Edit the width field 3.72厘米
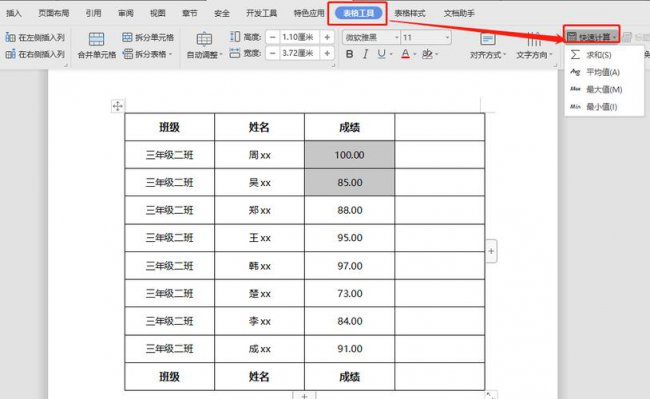 (299, 53)
